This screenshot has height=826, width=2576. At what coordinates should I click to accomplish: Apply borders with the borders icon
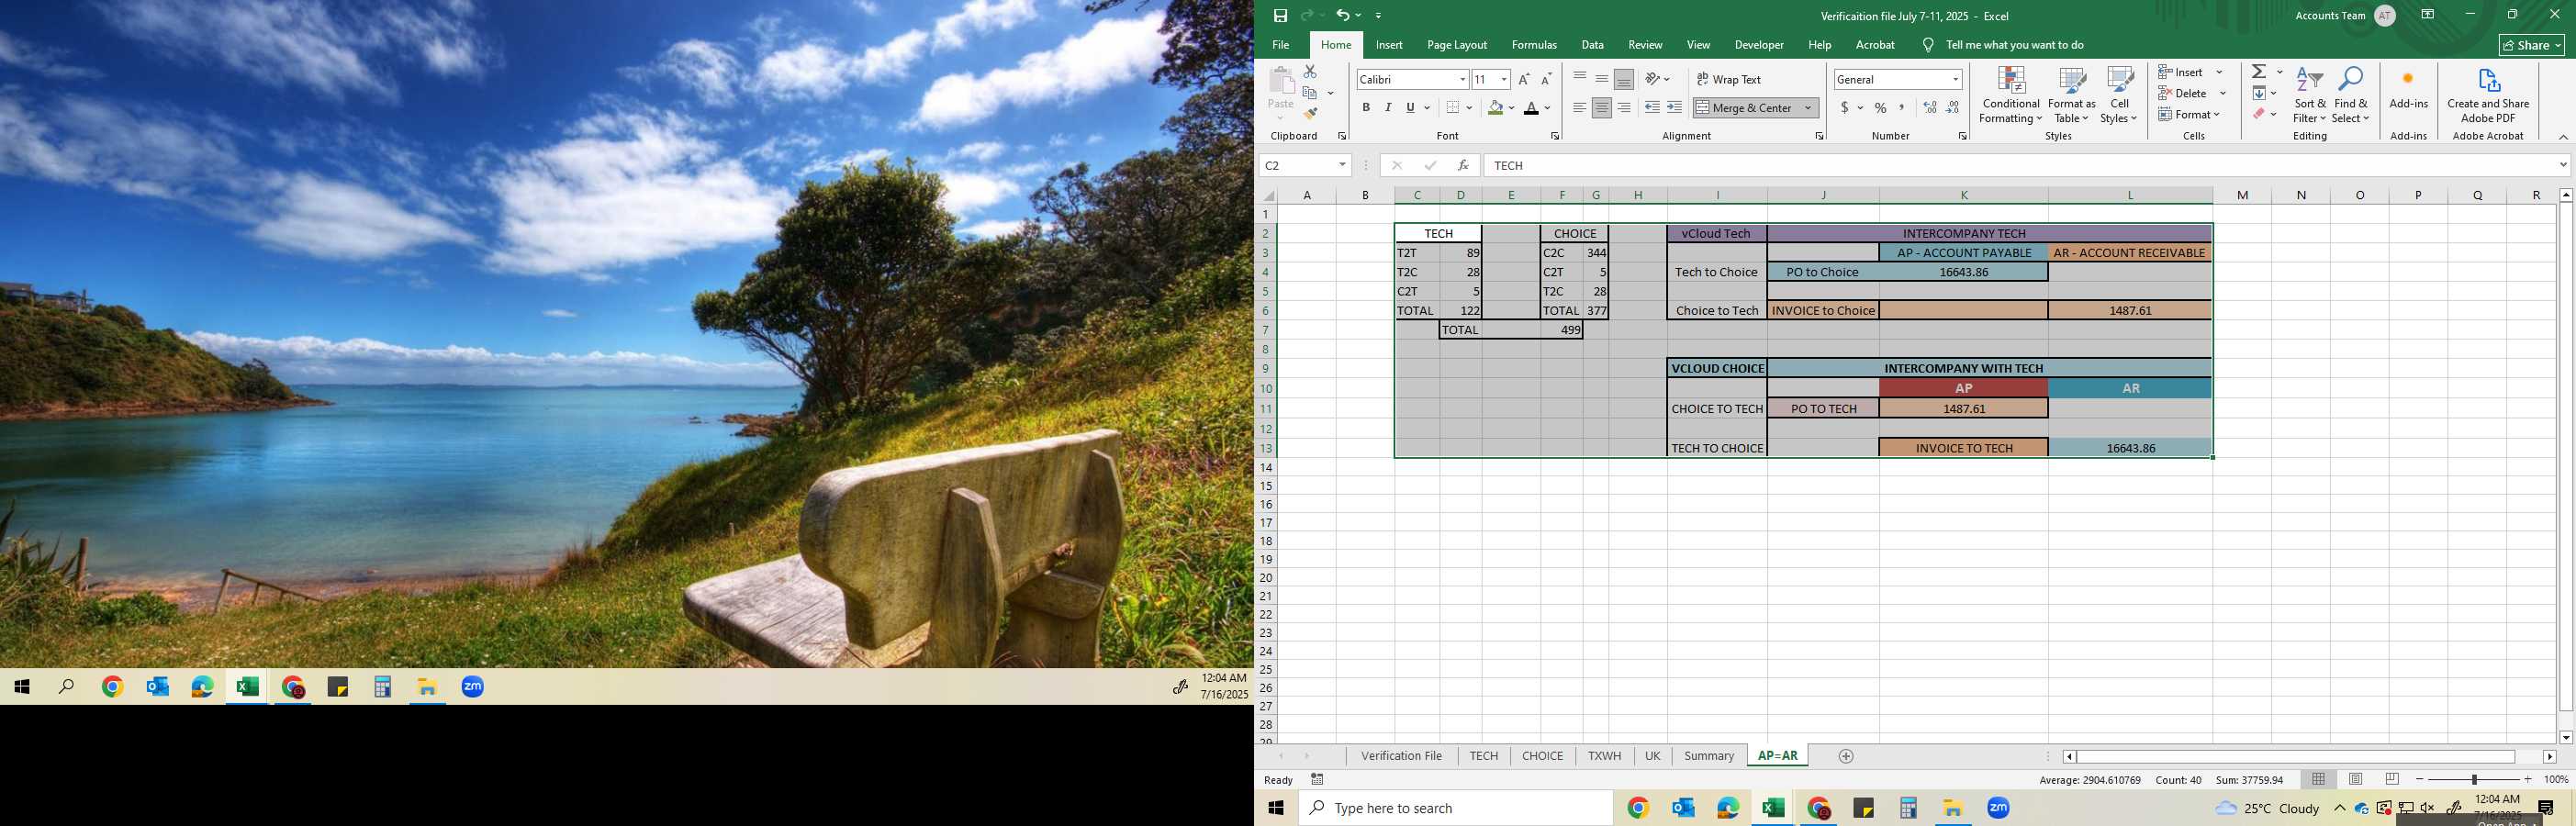[x=1453, y=108]
